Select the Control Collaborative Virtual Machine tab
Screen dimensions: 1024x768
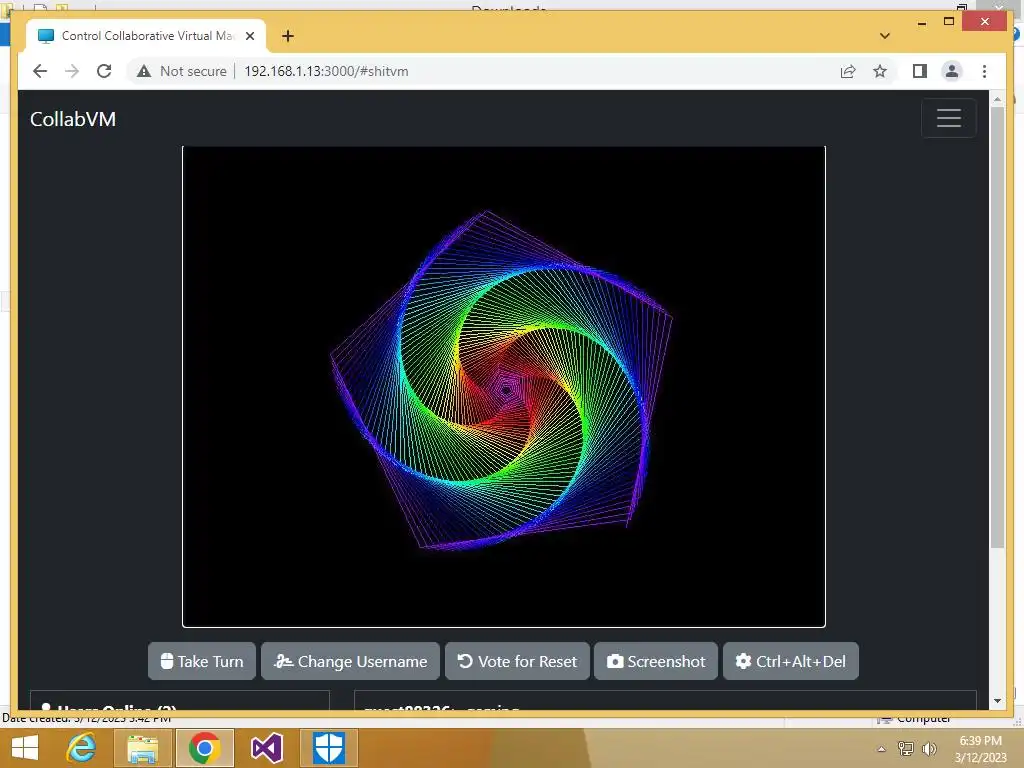pyautogui.click(x=146, y=36)
